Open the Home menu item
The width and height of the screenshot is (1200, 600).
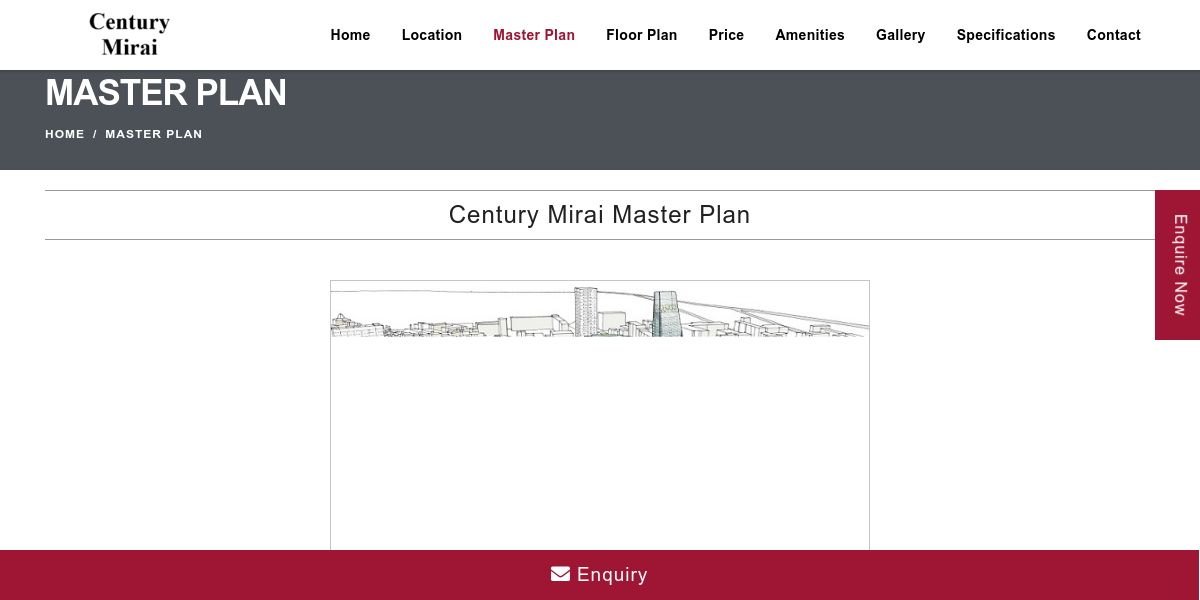(x=350, y=35)
